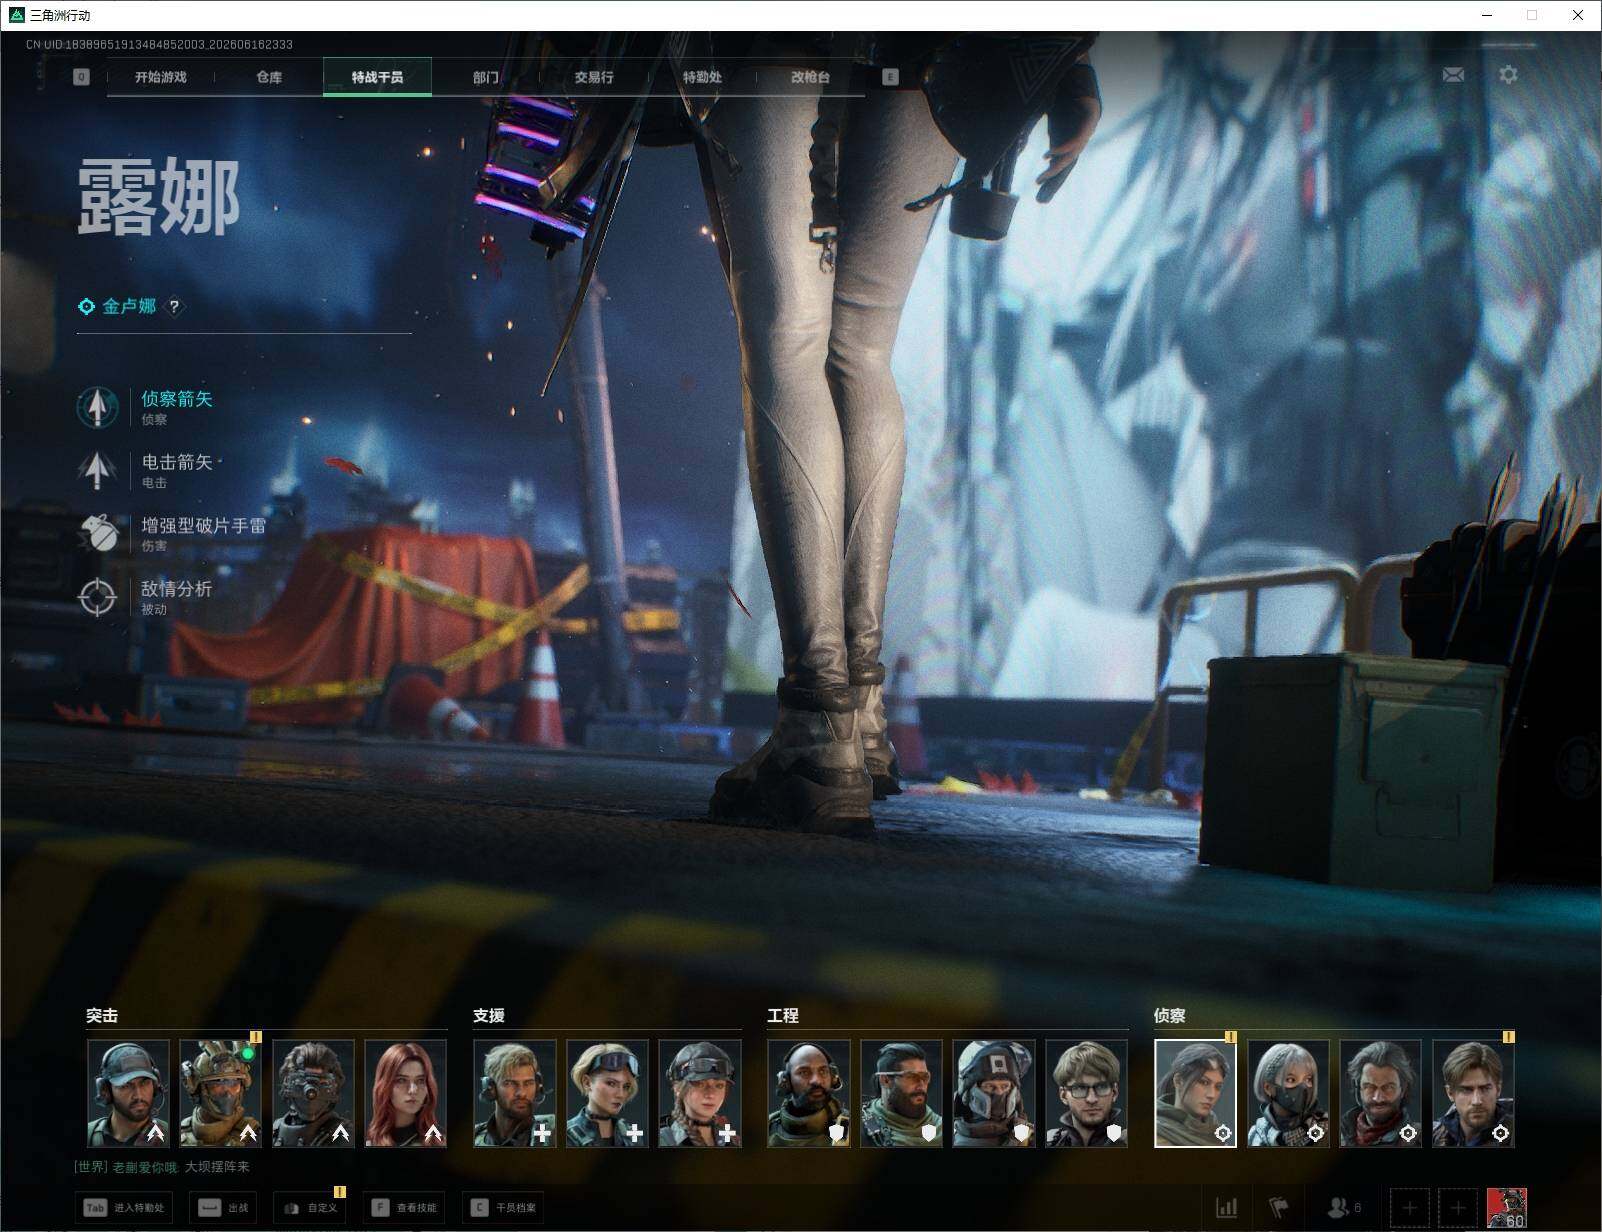Click the 金卢娜 name label
The width and height of the screenshot is (1602, 1232).
coord(130,307)
